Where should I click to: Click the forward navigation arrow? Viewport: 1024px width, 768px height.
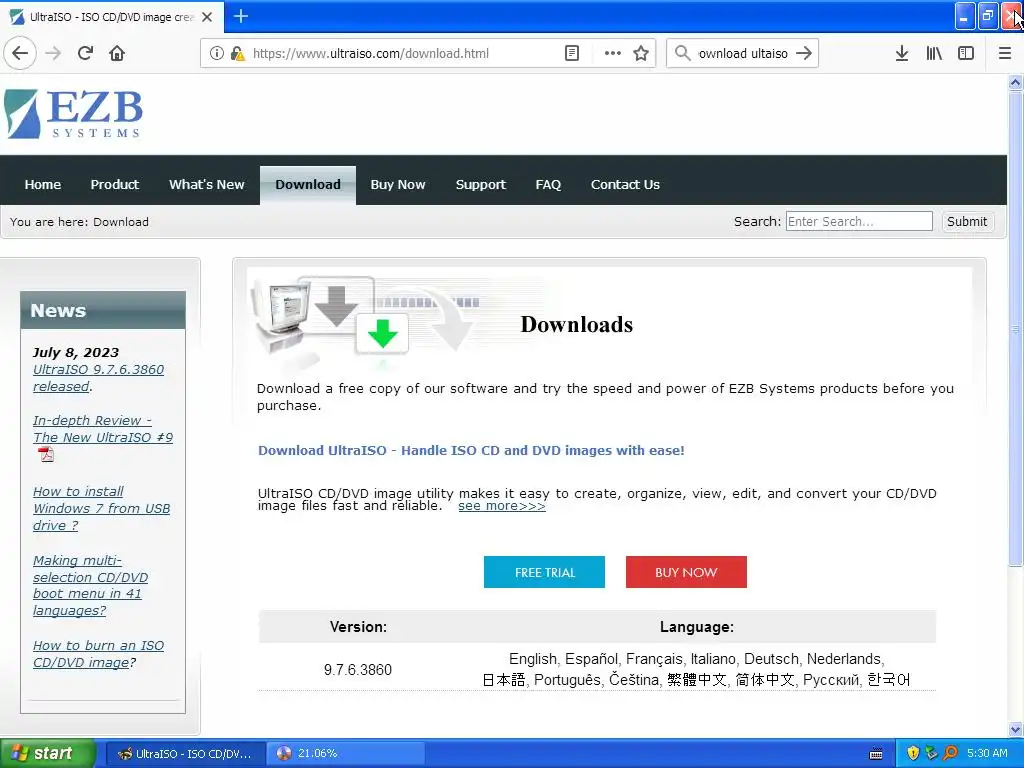pos(54,54)
